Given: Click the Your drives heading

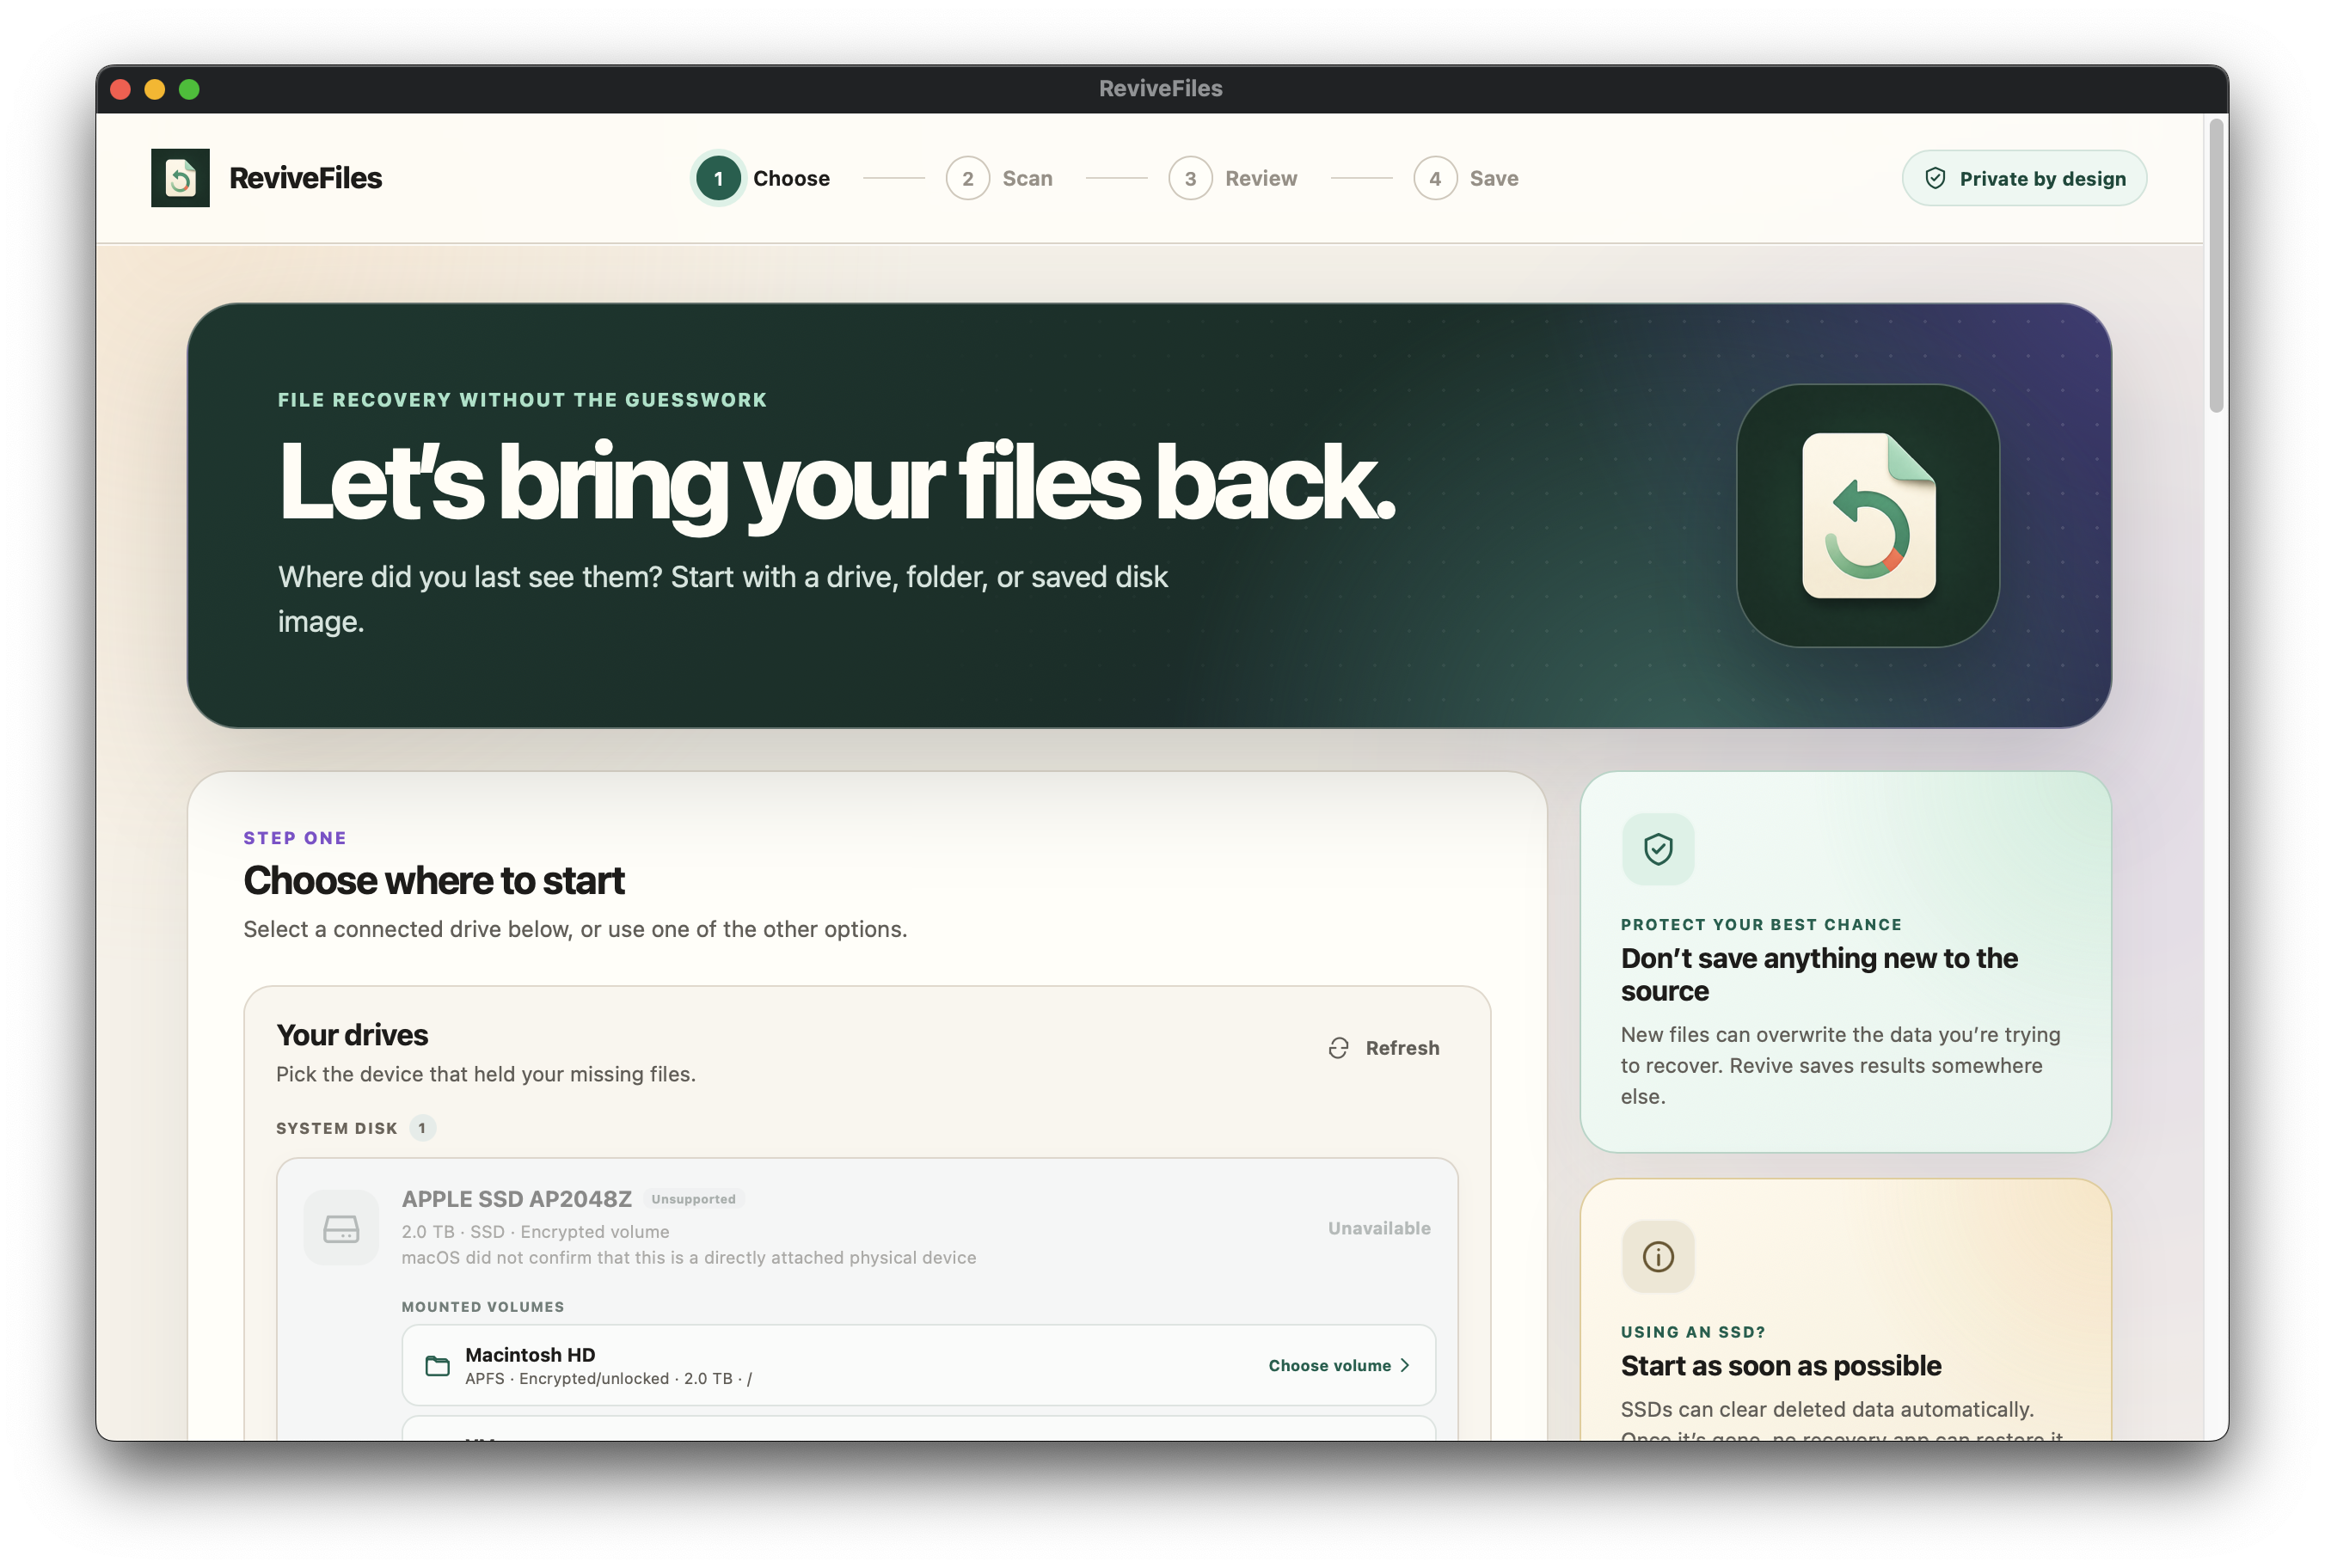Looking at the screenshot, I should coord(352,1035).
